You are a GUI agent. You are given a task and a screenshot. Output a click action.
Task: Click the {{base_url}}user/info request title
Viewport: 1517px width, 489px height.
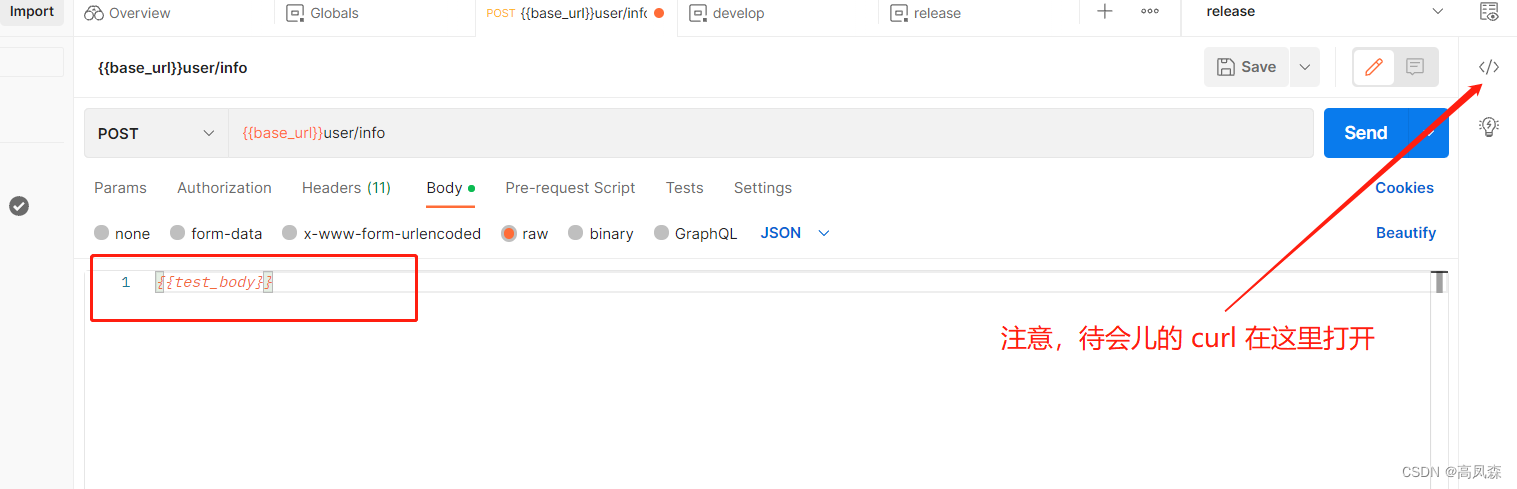tap(172, 68)
